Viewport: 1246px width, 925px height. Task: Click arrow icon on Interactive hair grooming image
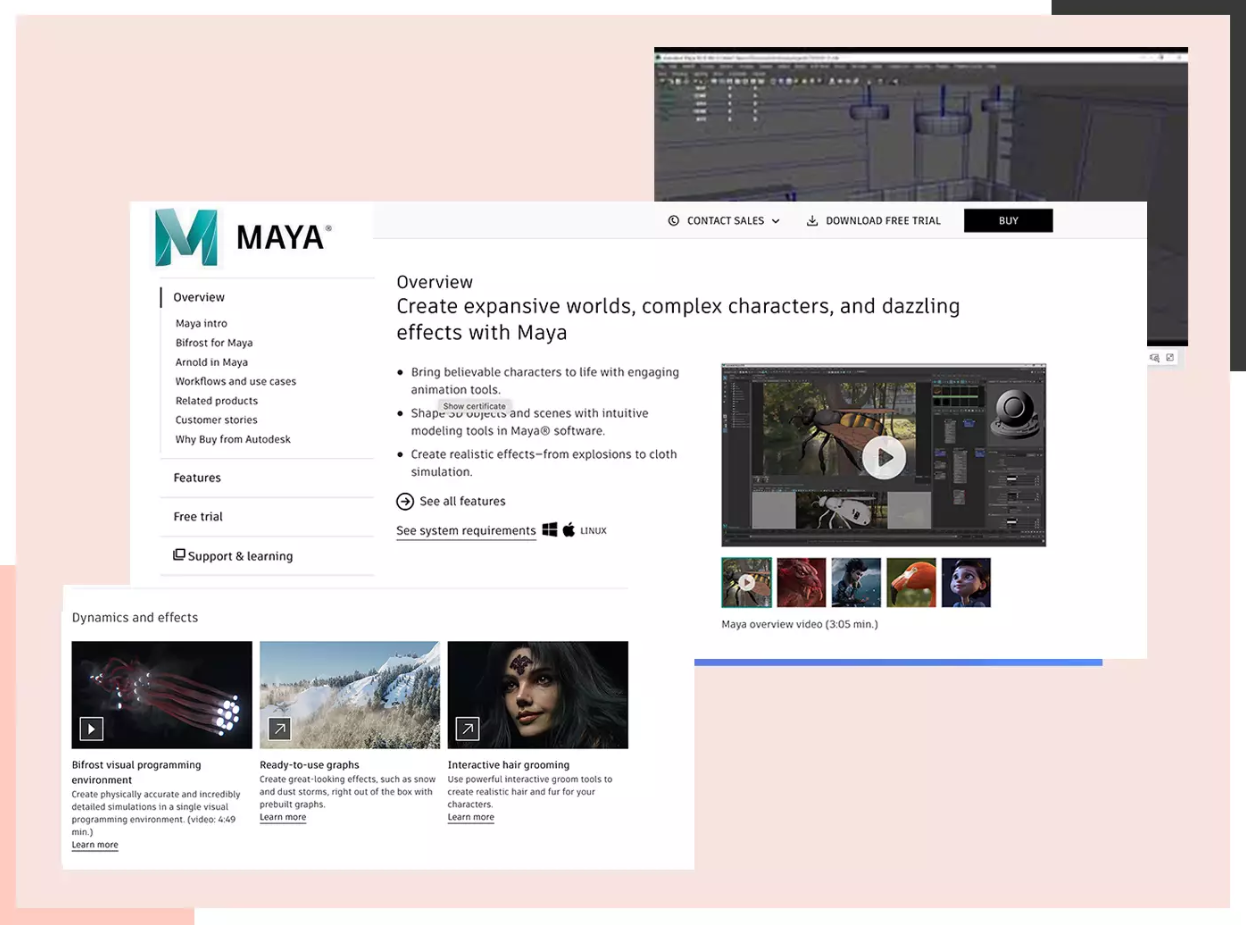pyautogui.click(x=467, y=729)
